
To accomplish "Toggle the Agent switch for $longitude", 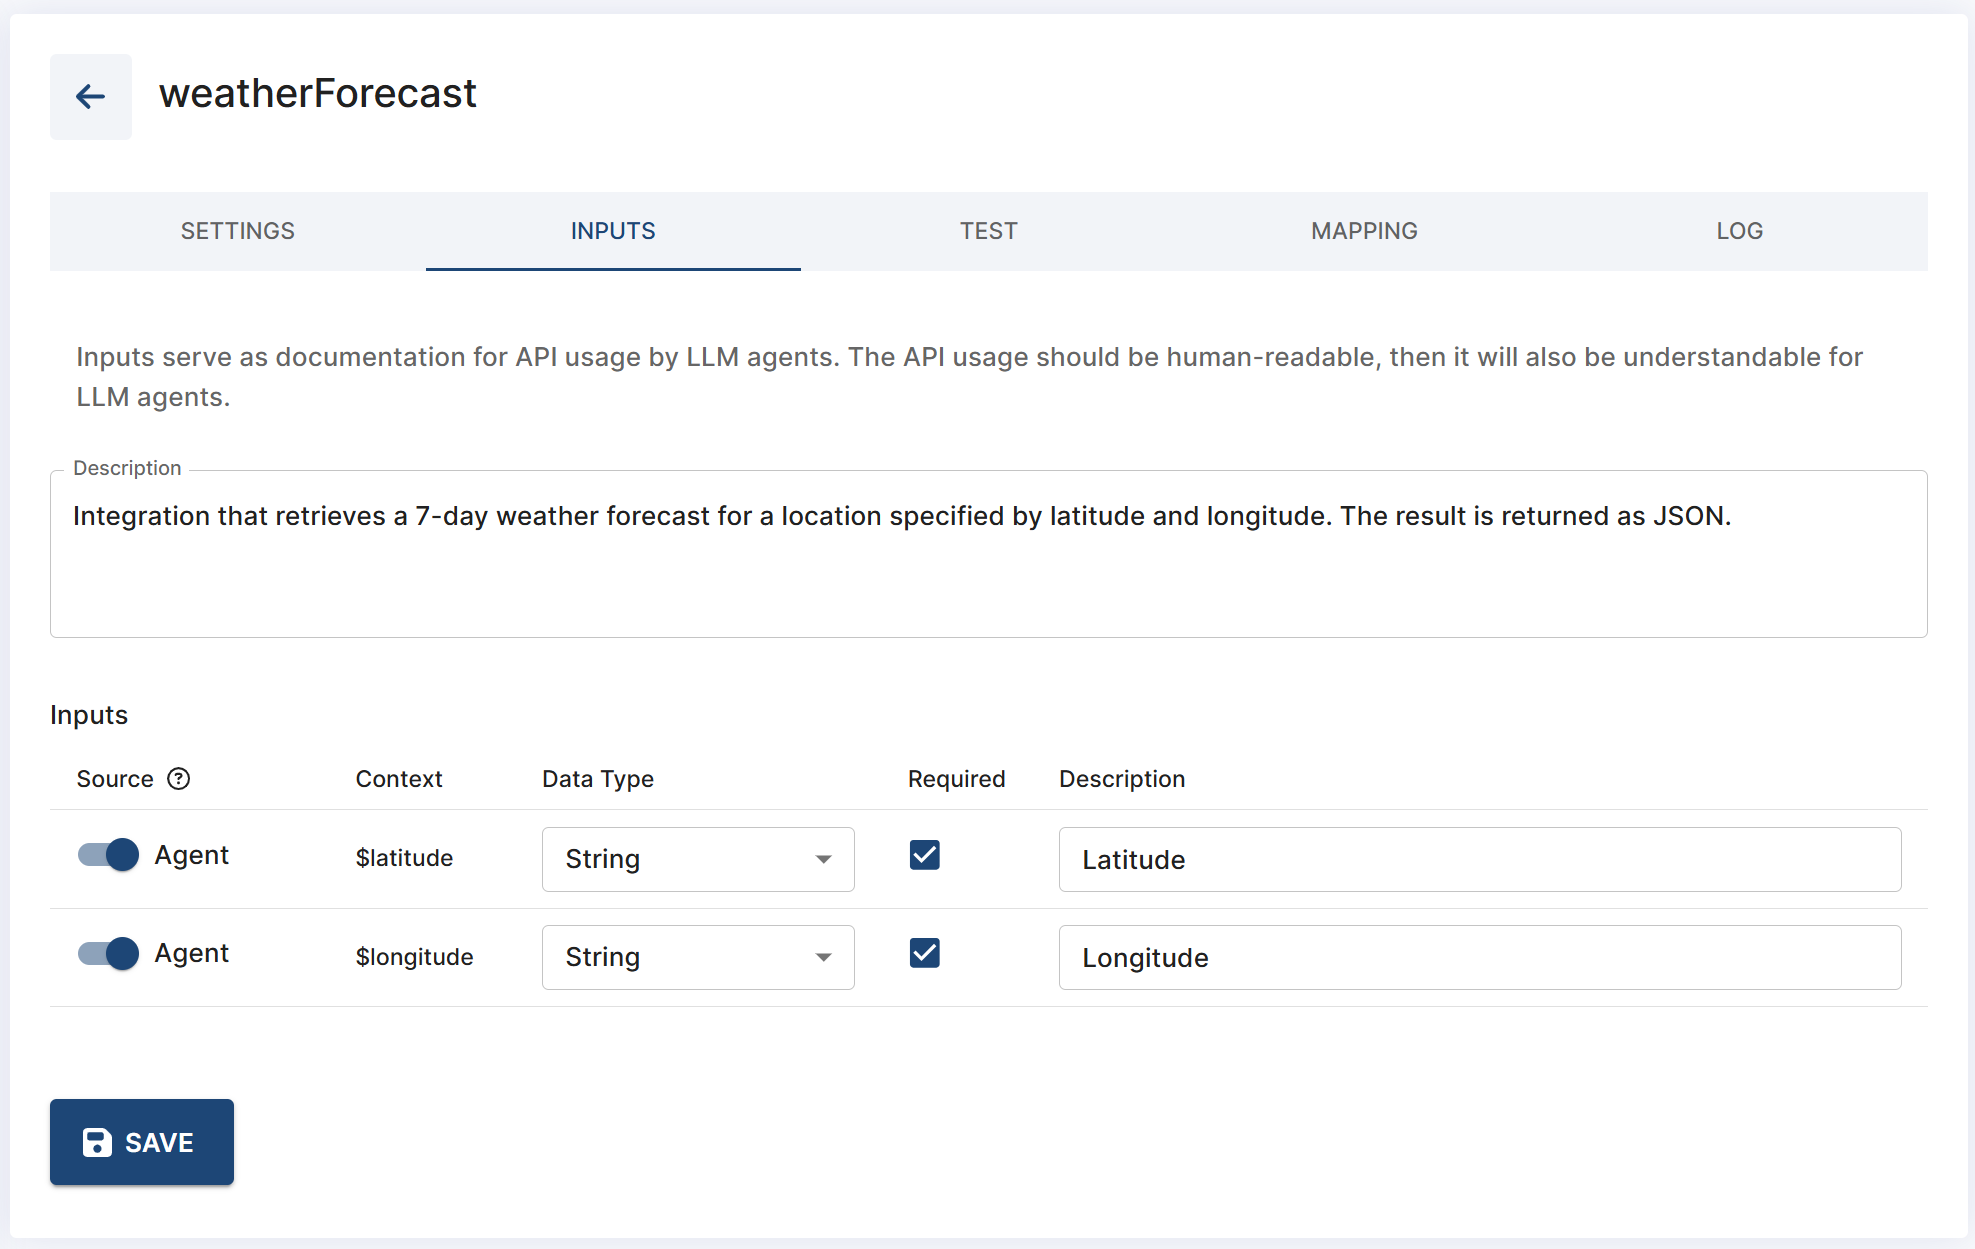I will tap(109, 953).
